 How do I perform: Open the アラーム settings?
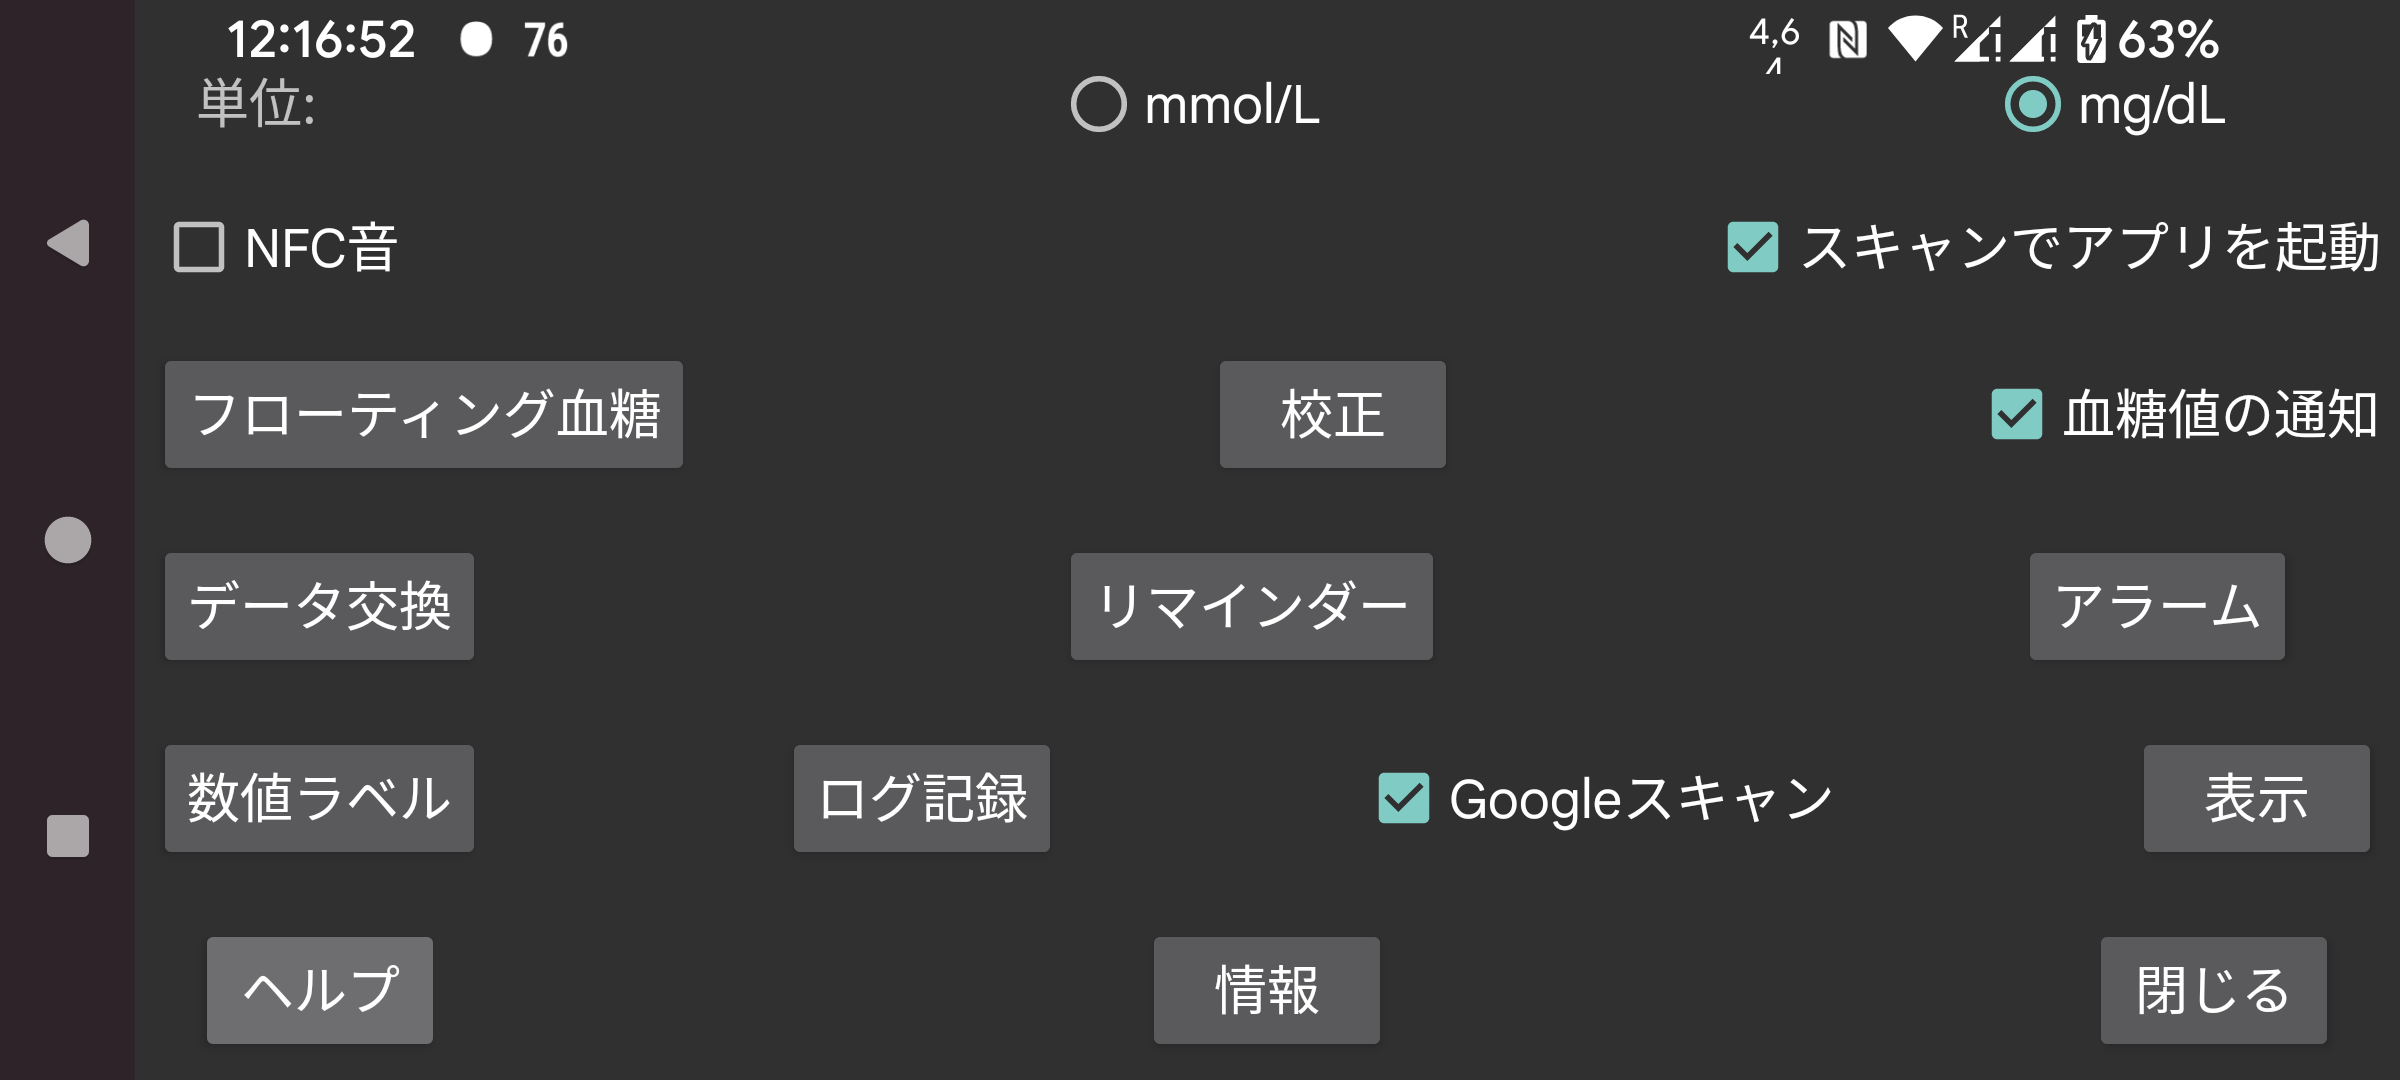2157,606
